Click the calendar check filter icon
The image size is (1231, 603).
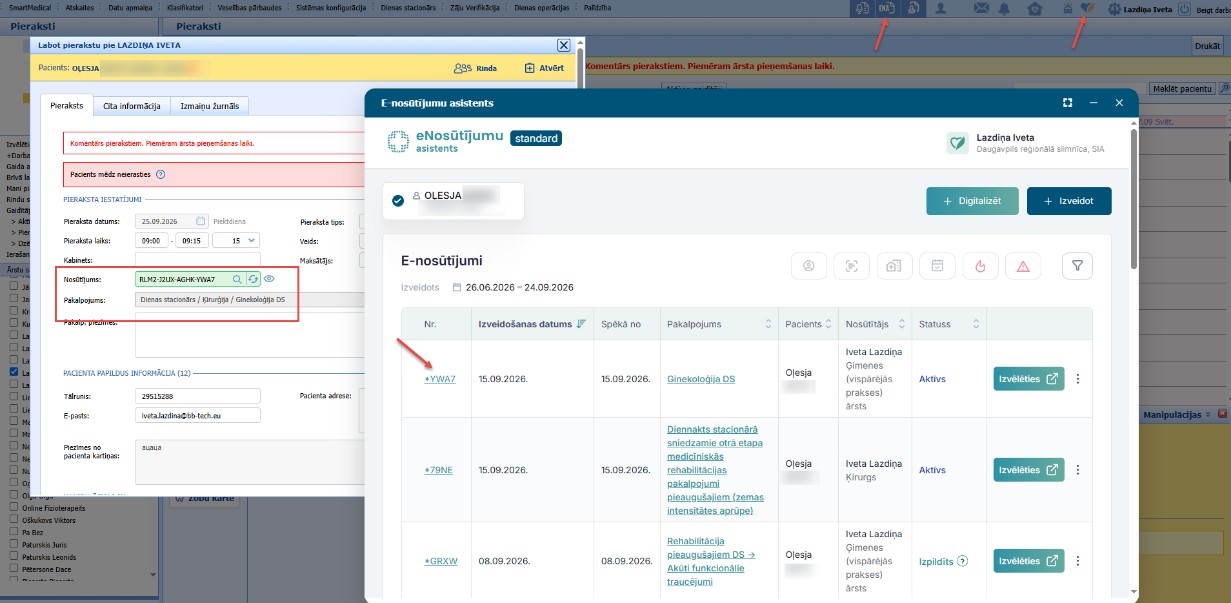click(x=937, y=265)
